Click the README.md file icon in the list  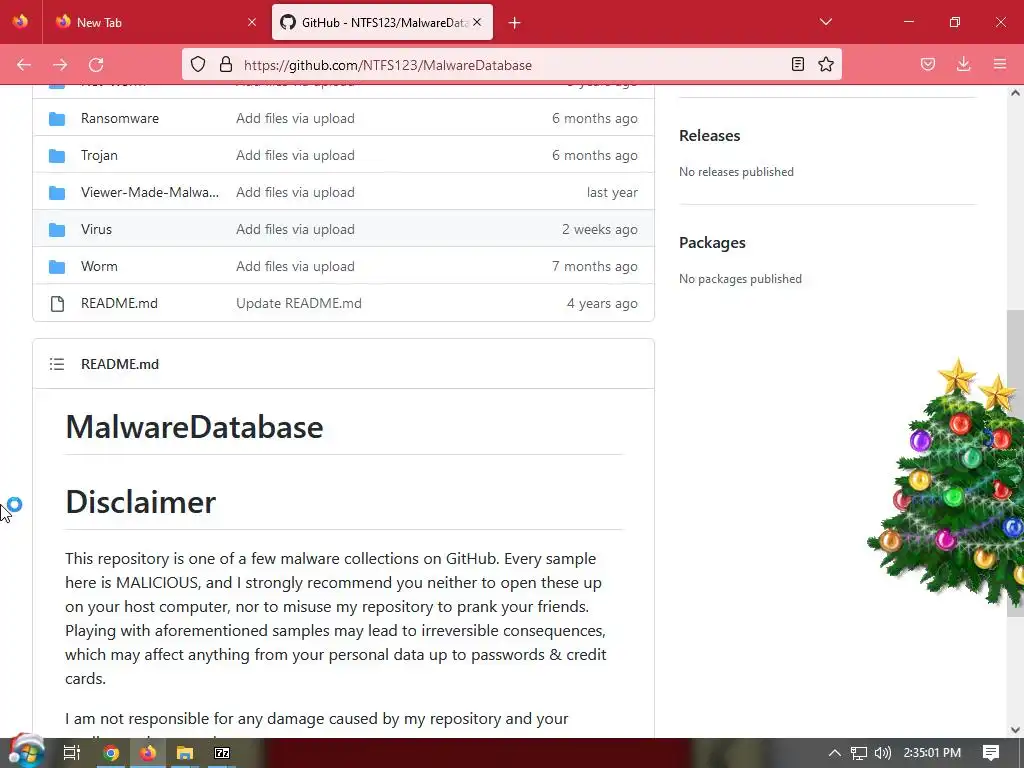click(57, 304)
